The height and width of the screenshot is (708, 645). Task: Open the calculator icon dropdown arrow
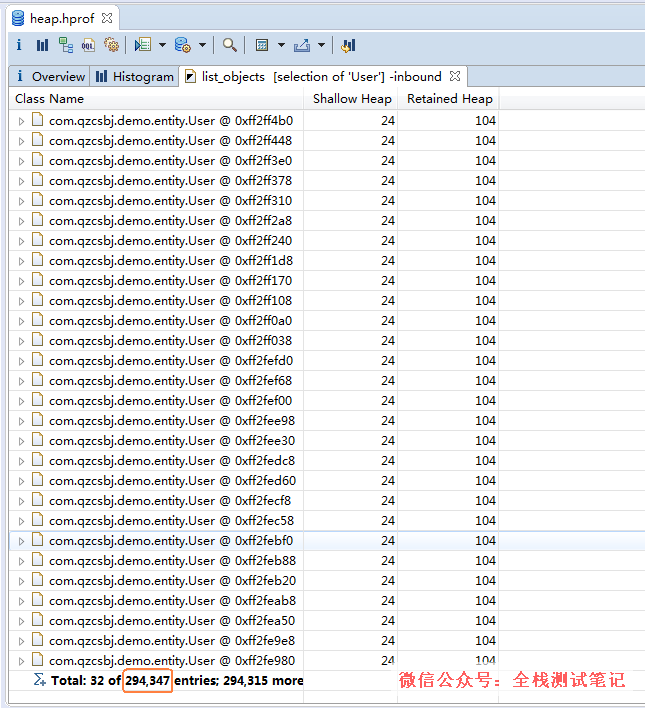[x=281, y=45]
